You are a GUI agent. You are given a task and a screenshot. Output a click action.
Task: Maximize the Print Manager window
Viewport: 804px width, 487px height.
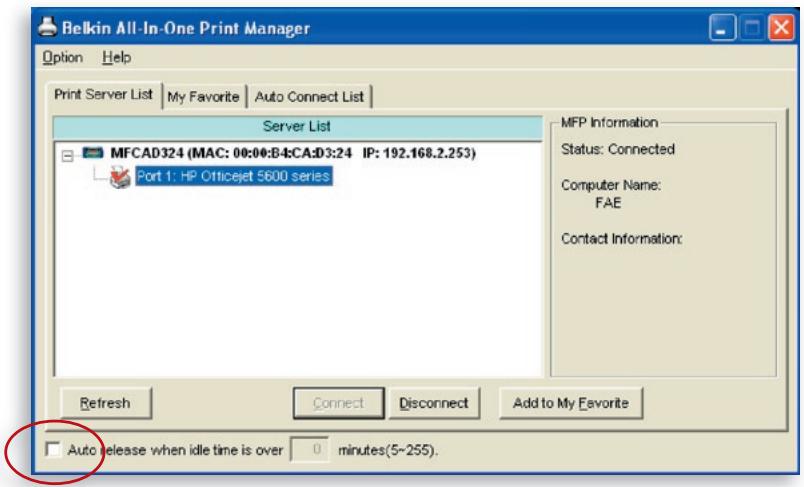tap(752, 27)
